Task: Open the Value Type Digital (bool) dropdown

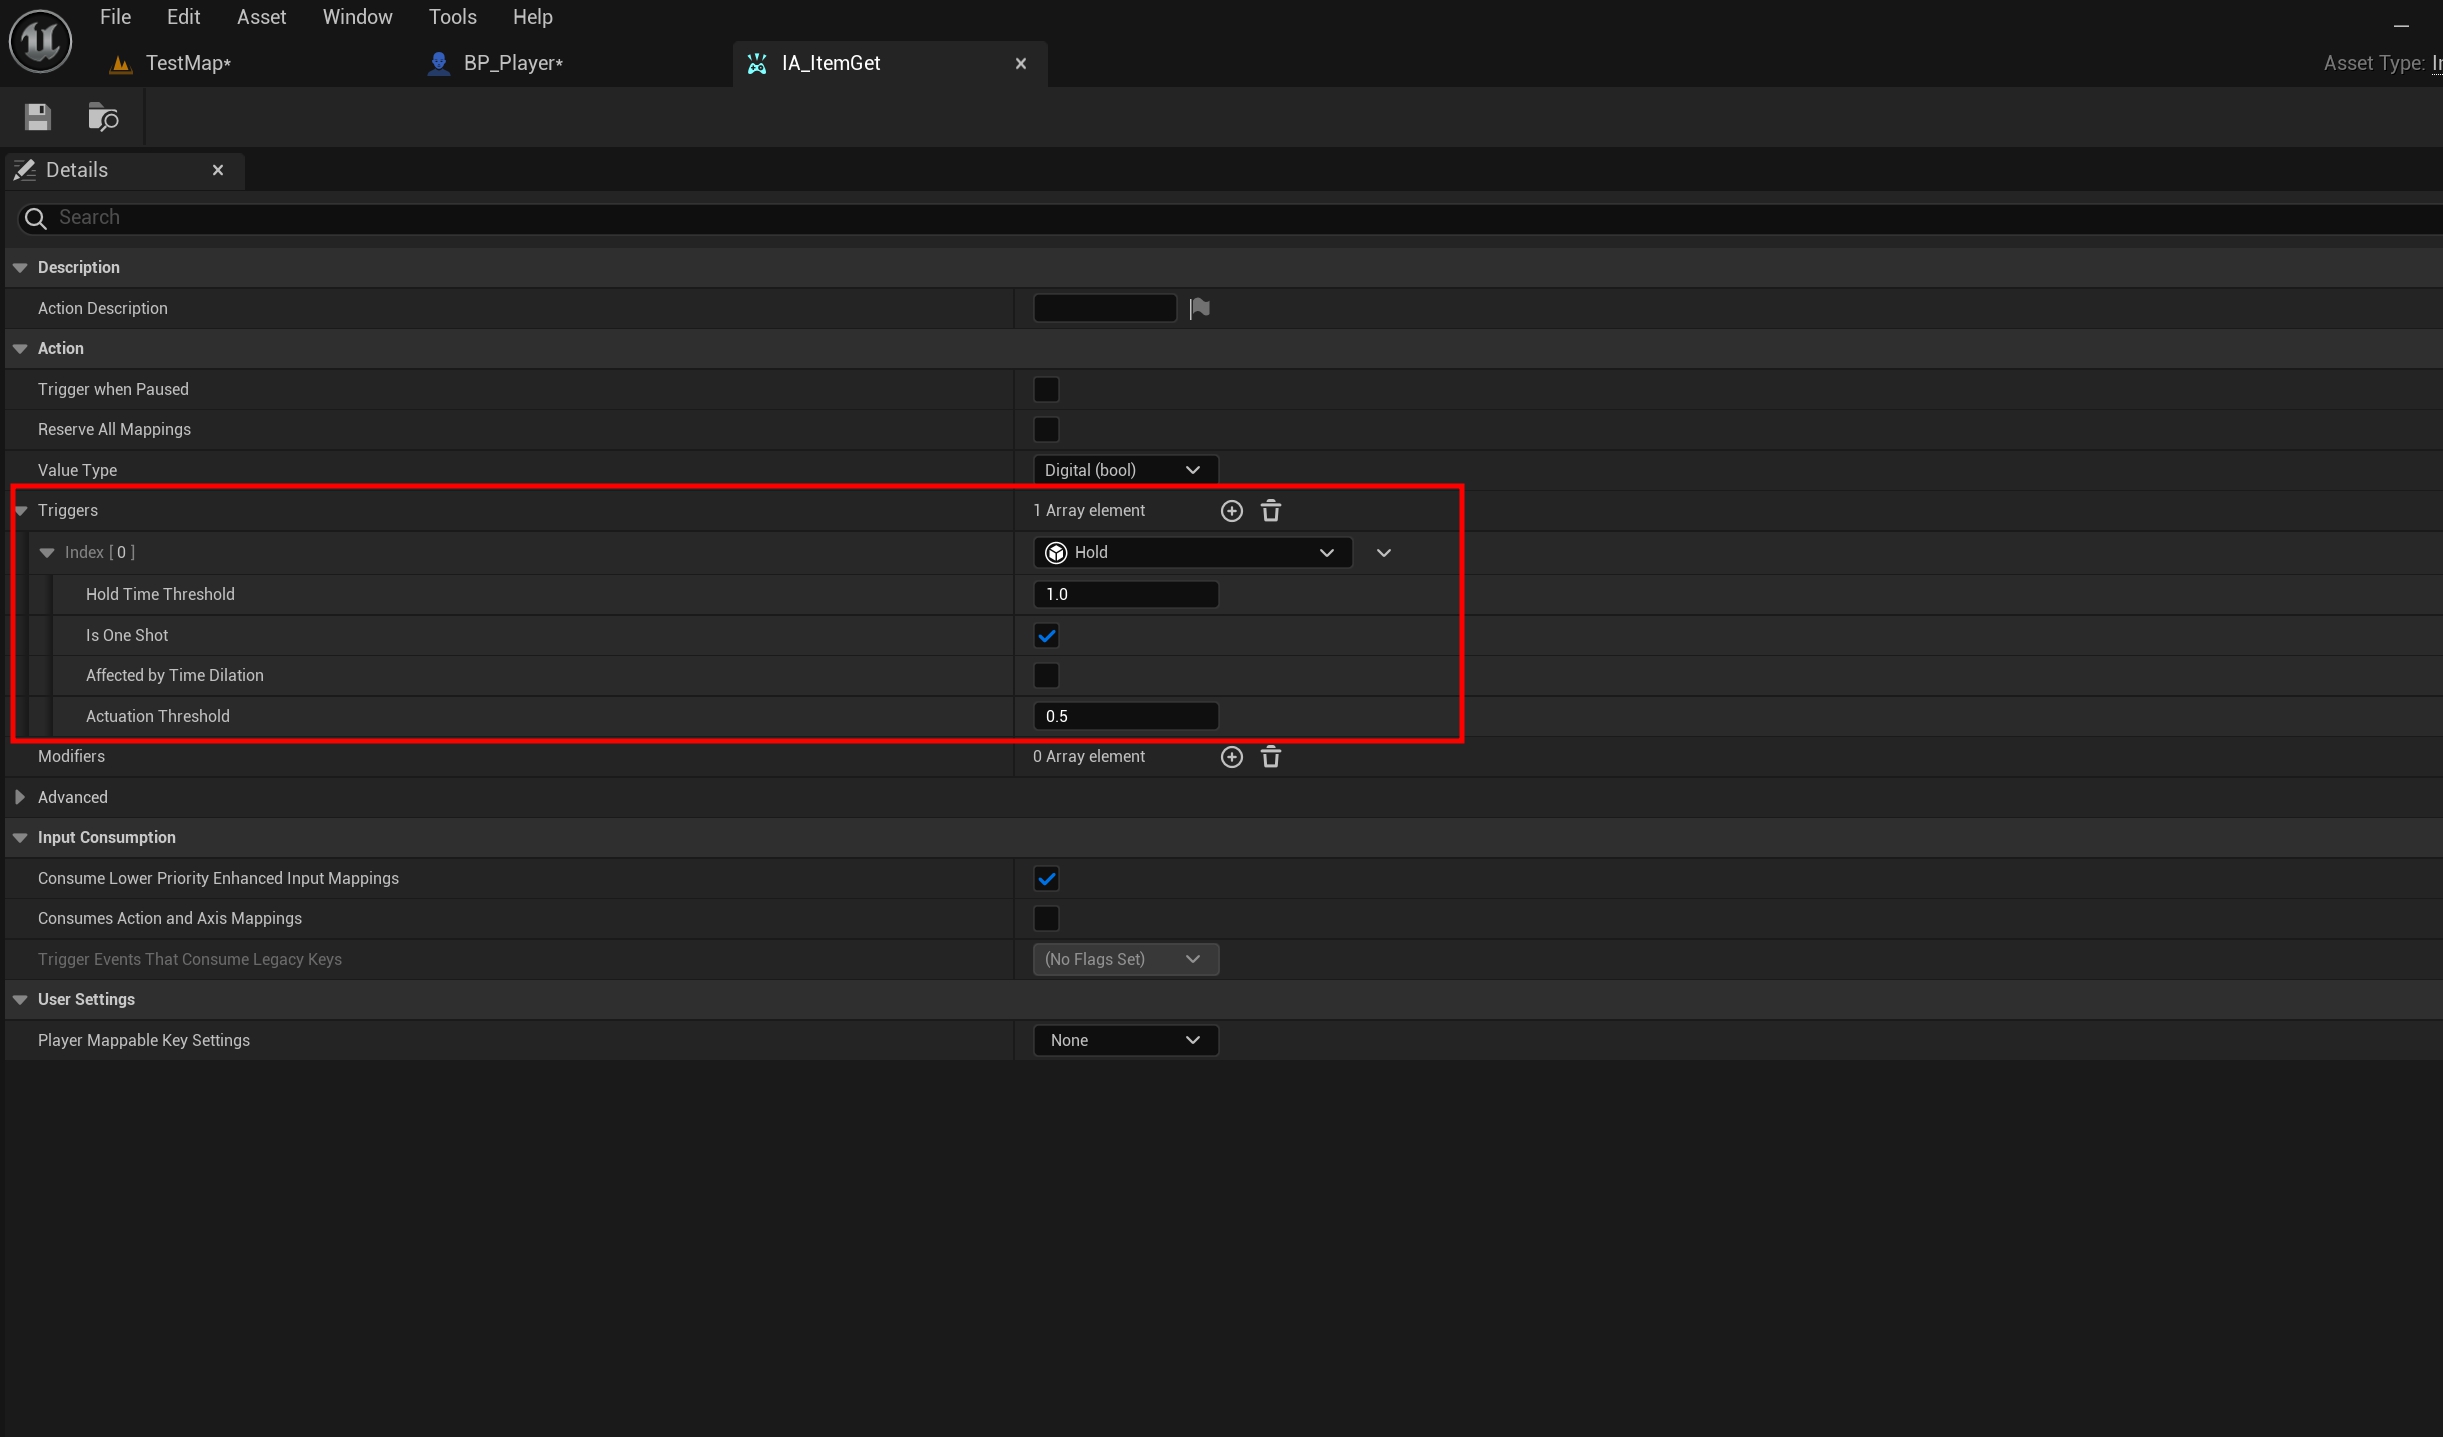Action: 1124,470
